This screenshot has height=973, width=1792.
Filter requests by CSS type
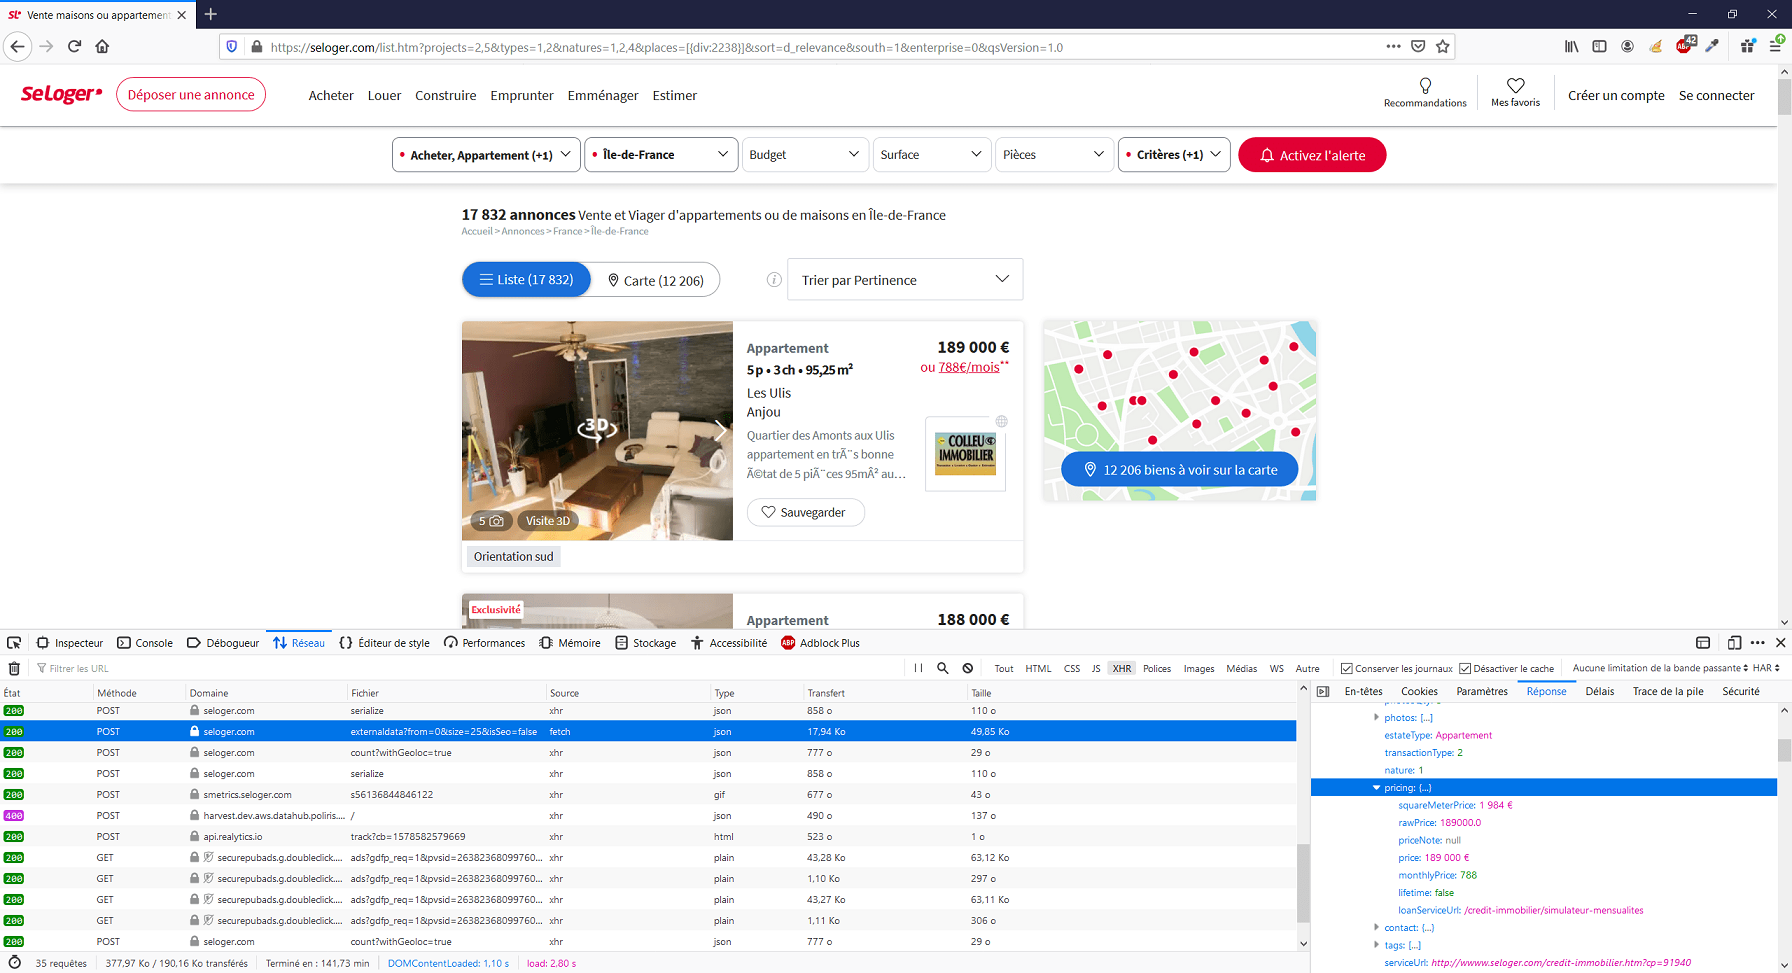tap(1072, 668)
